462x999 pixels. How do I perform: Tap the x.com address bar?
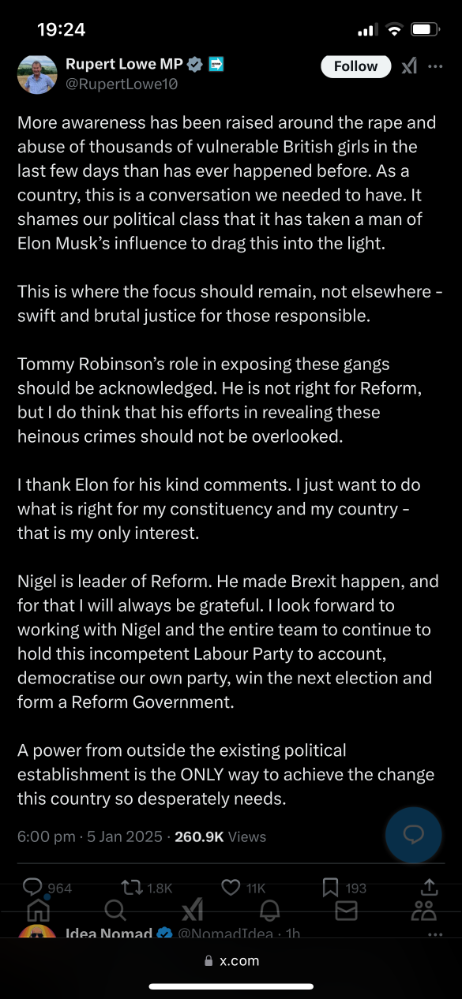pyautogui.click(x=231, y=961)
